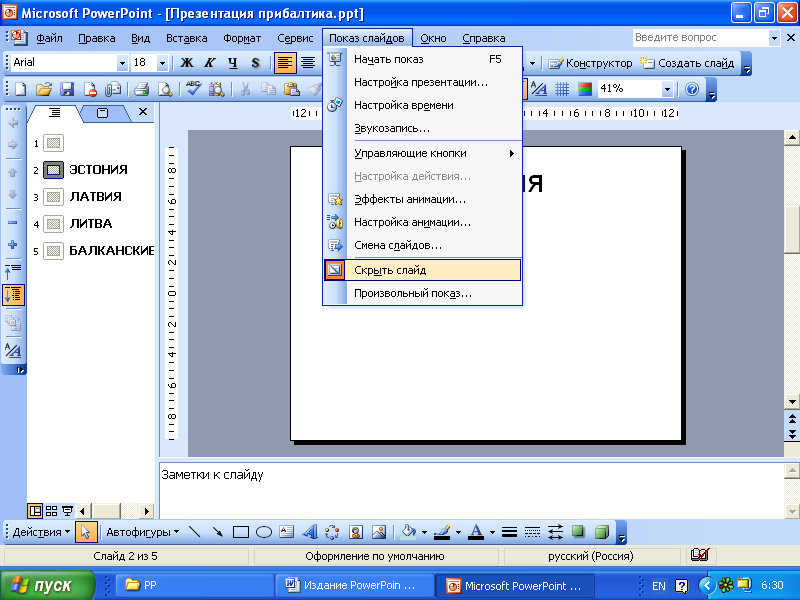Select the Arrow drawing tool
This screenshot has height=600, width=800.
click(x=218, y=532)
